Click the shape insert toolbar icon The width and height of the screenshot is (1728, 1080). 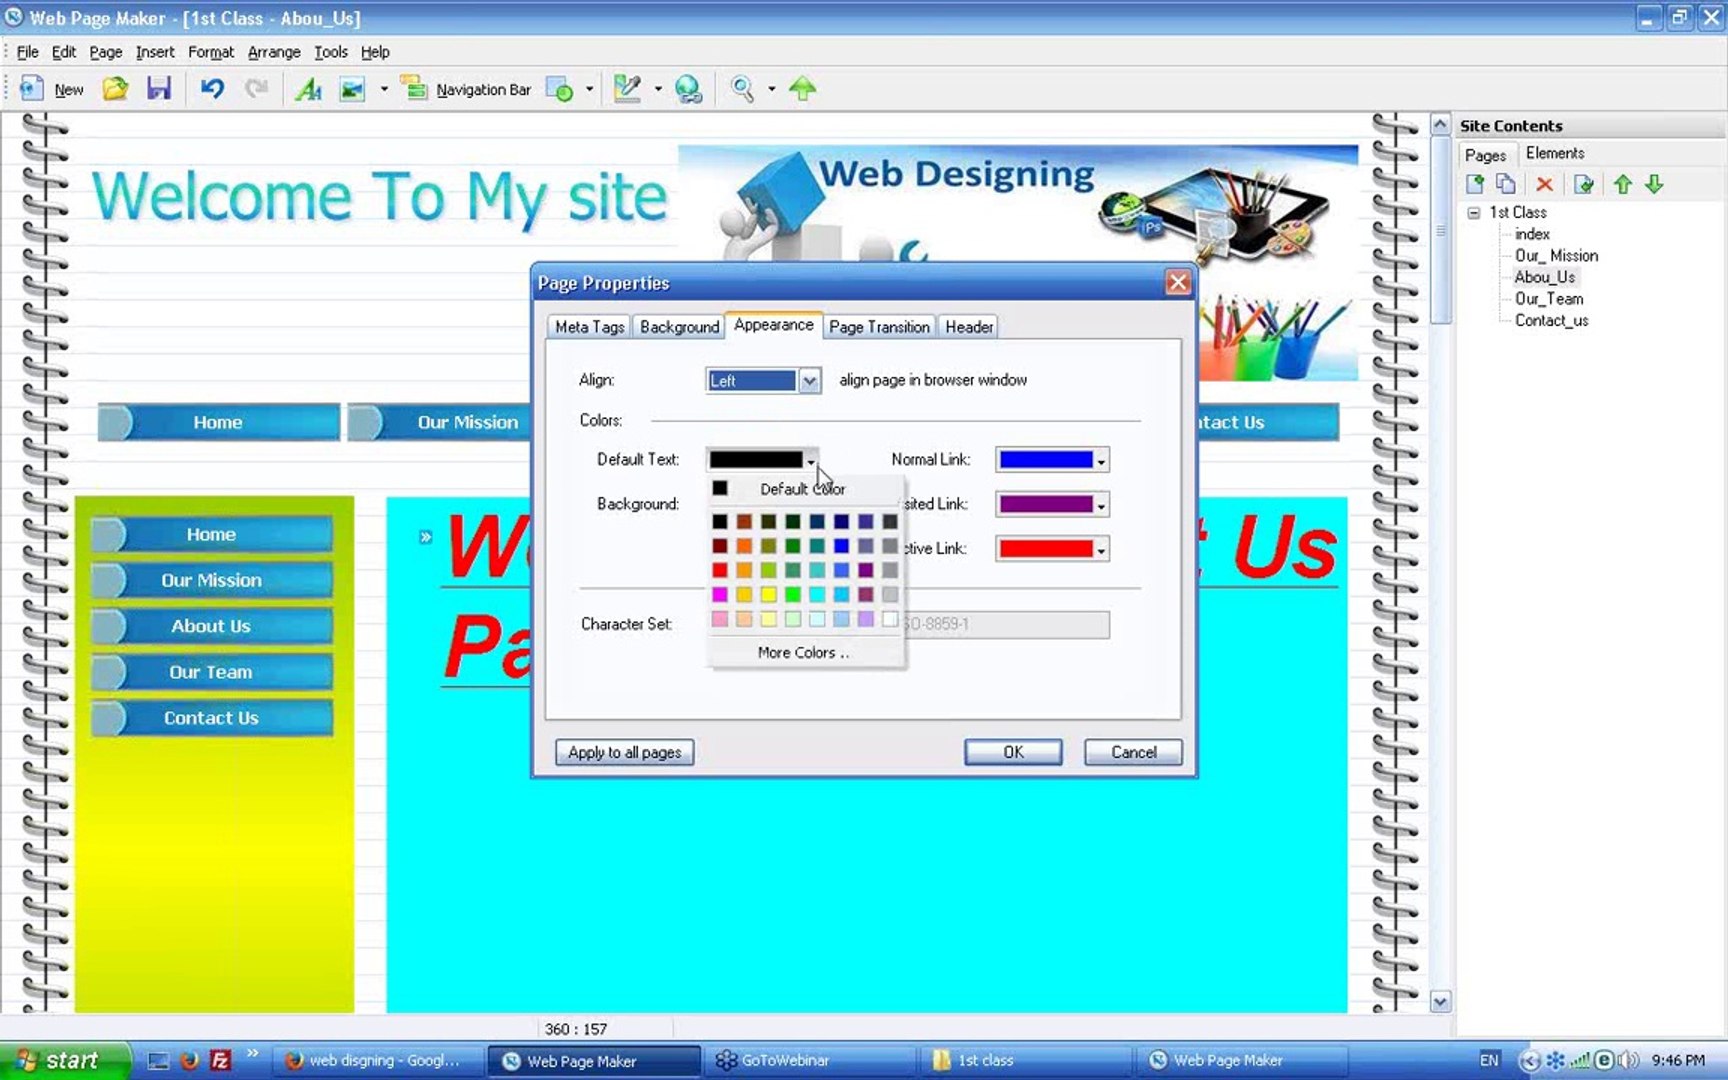pos(560,89)
